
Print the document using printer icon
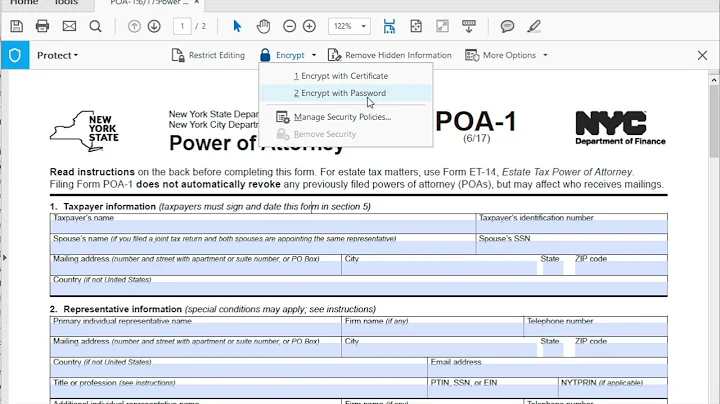click(x=42, y=26)
